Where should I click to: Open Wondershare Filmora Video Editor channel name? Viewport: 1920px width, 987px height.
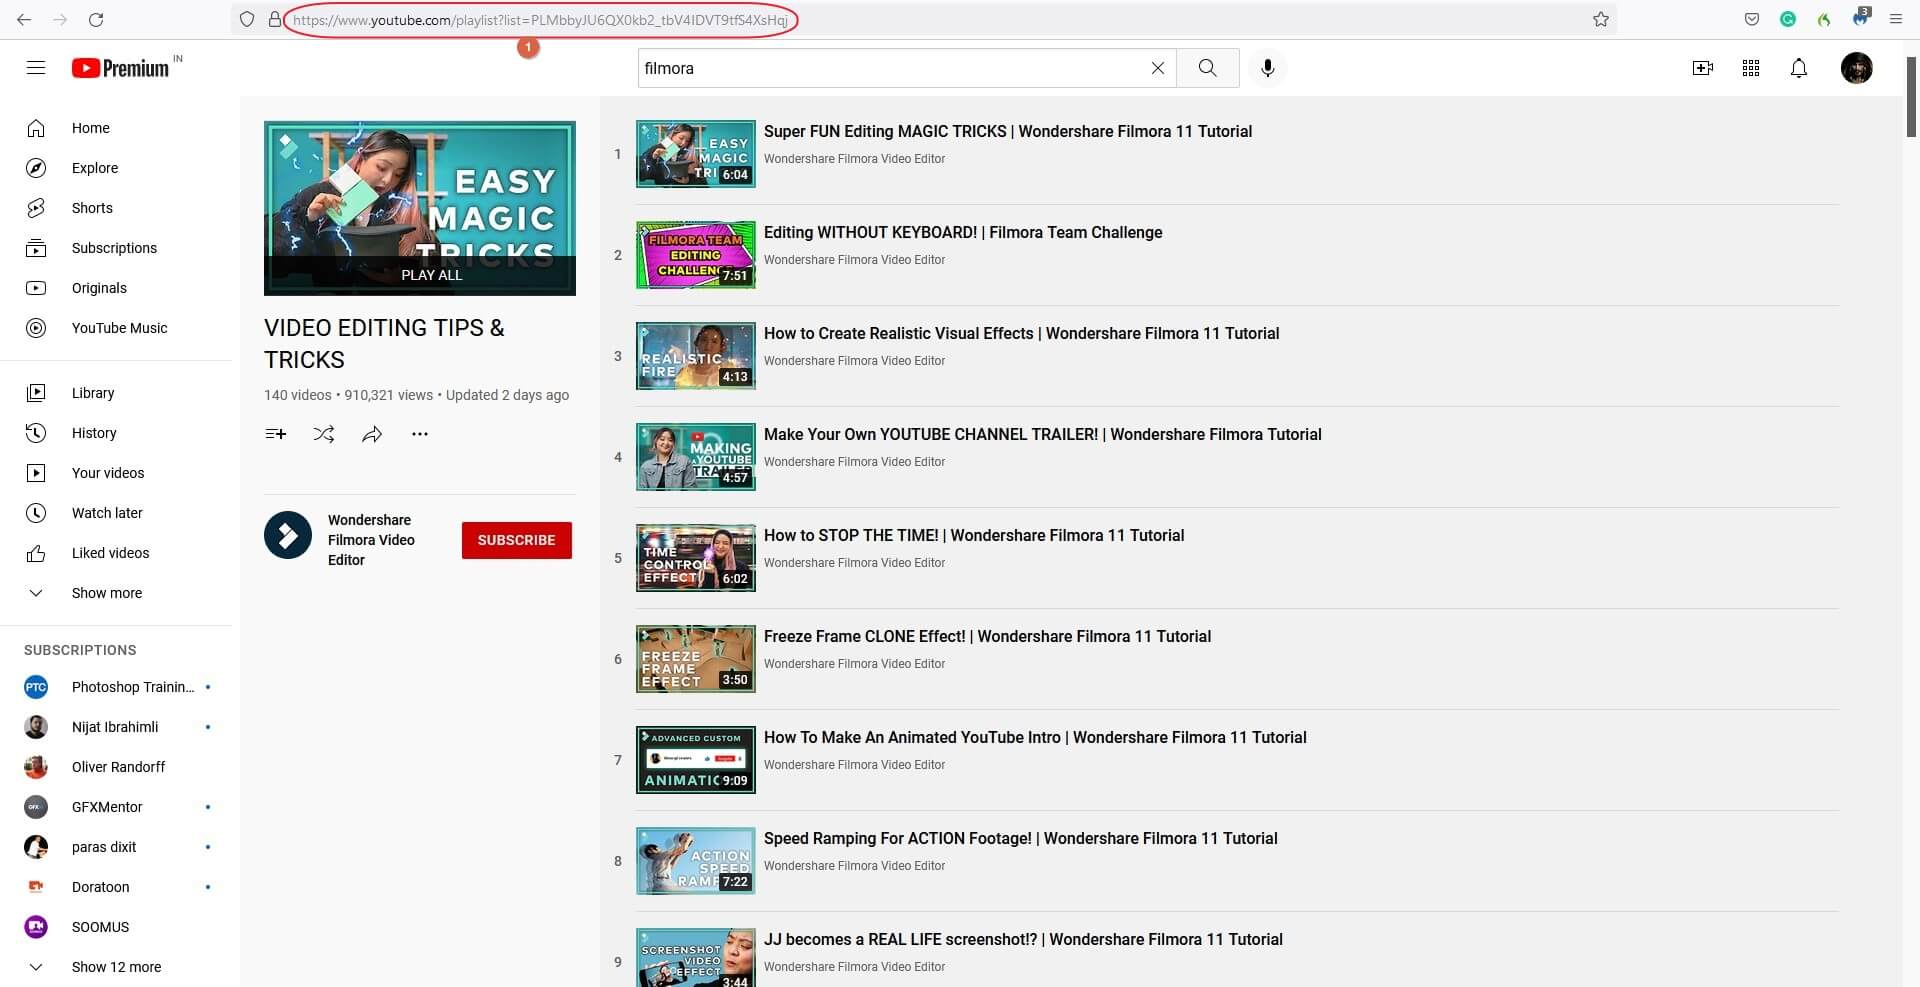[x=371, y=540]
